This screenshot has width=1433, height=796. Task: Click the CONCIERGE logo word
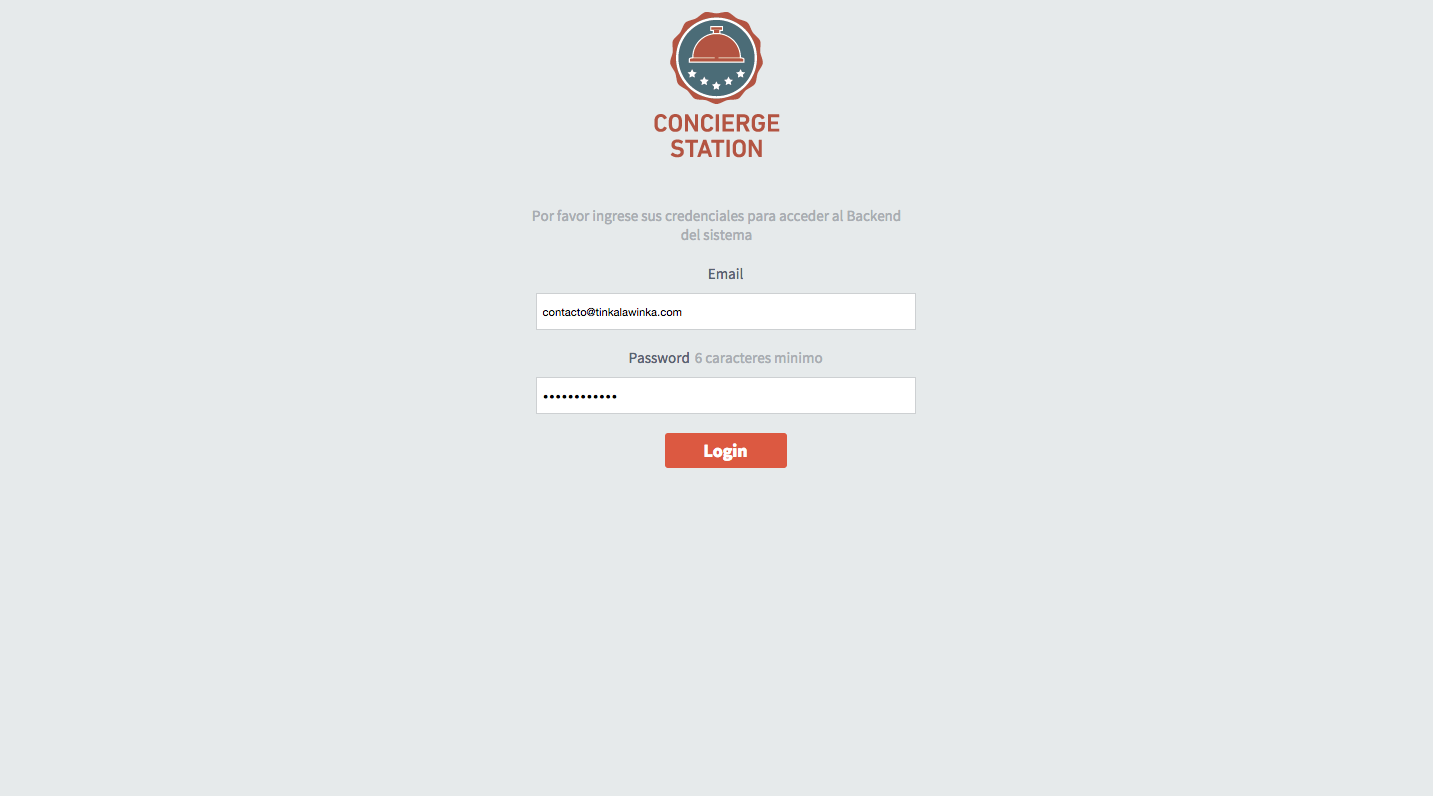pos(716,123)
